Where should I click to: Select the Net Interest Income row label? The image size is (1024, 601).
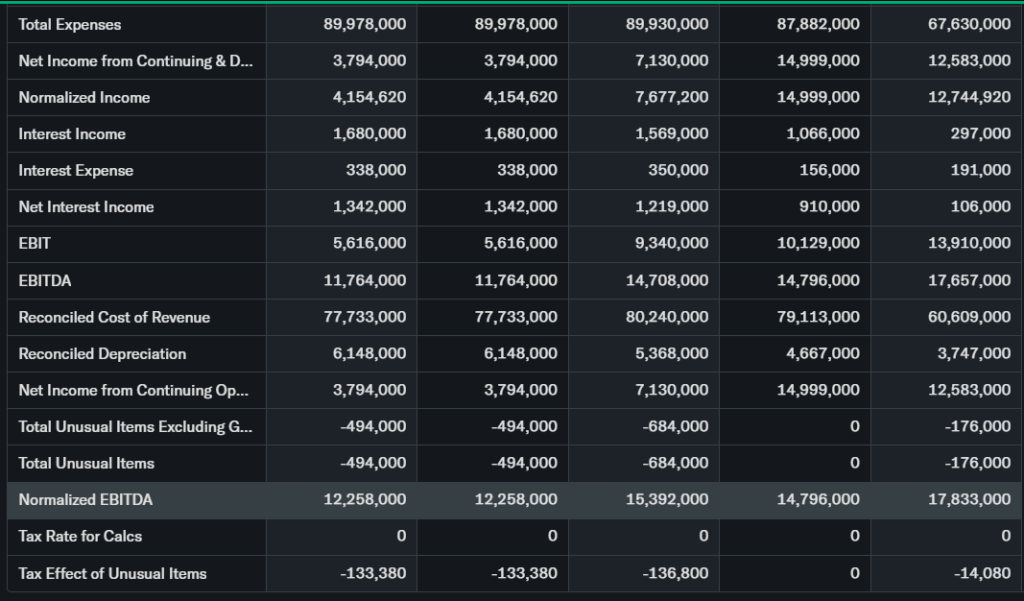[86, 207]
